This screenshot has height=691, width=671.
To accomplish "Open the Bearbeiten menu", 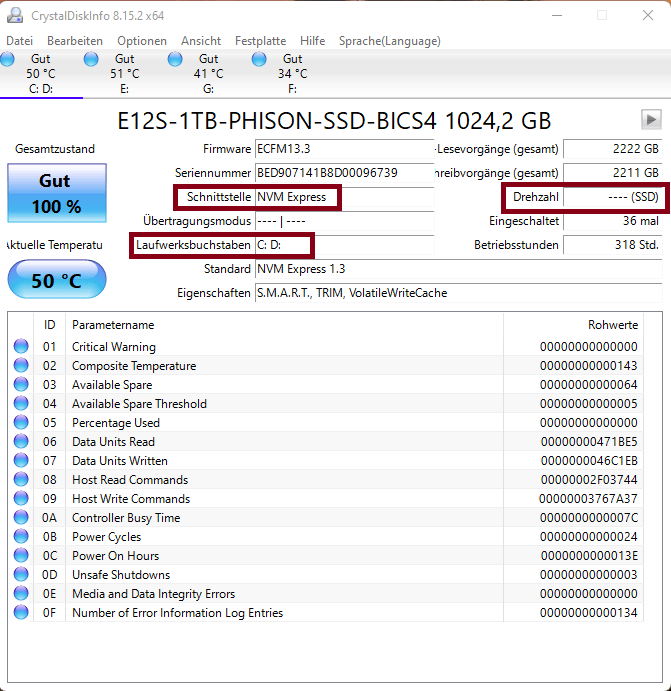I will click(x=75, y=41).
